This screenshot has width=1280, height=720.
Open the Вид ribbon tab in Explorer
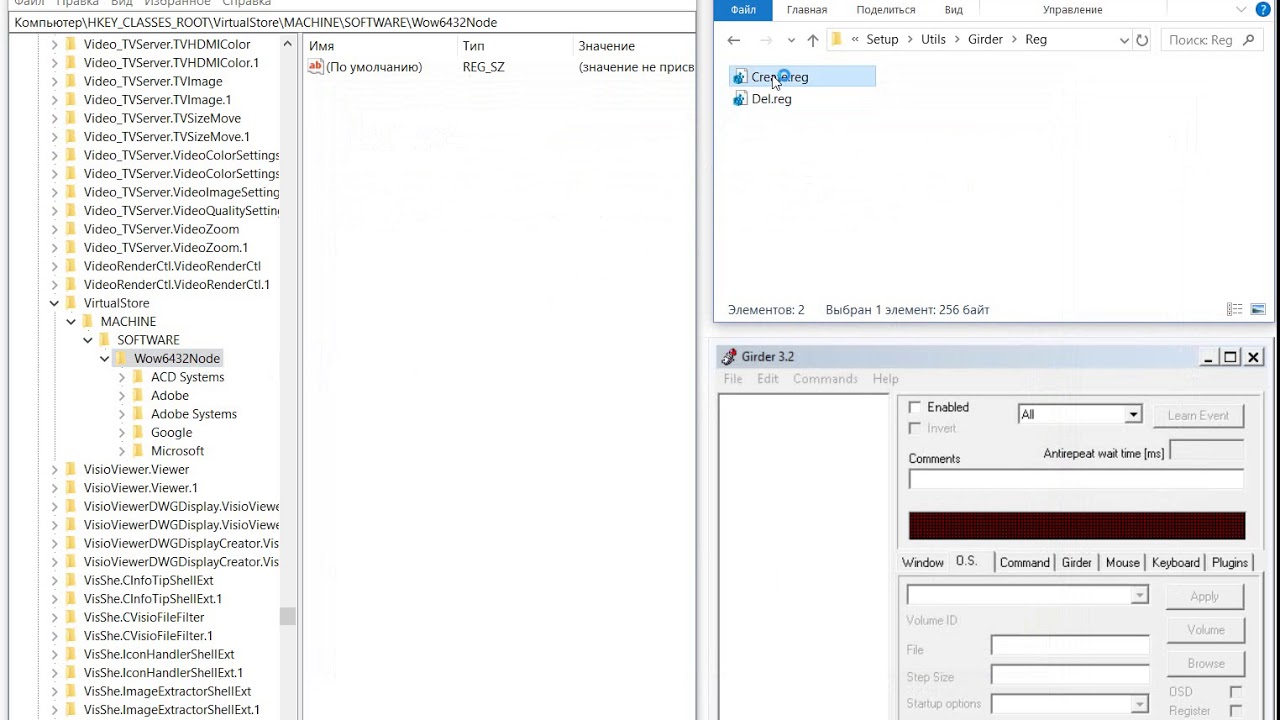(954, 10)
